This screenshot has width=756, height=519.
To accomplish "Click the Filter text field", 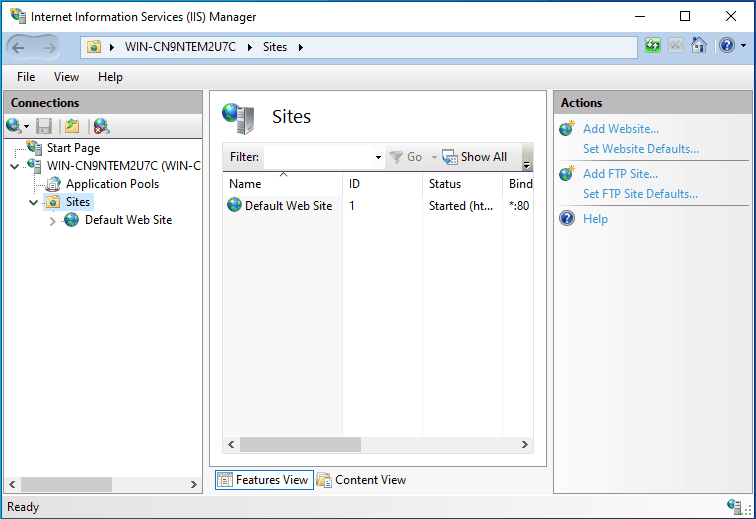I will [x=318, y=157].
